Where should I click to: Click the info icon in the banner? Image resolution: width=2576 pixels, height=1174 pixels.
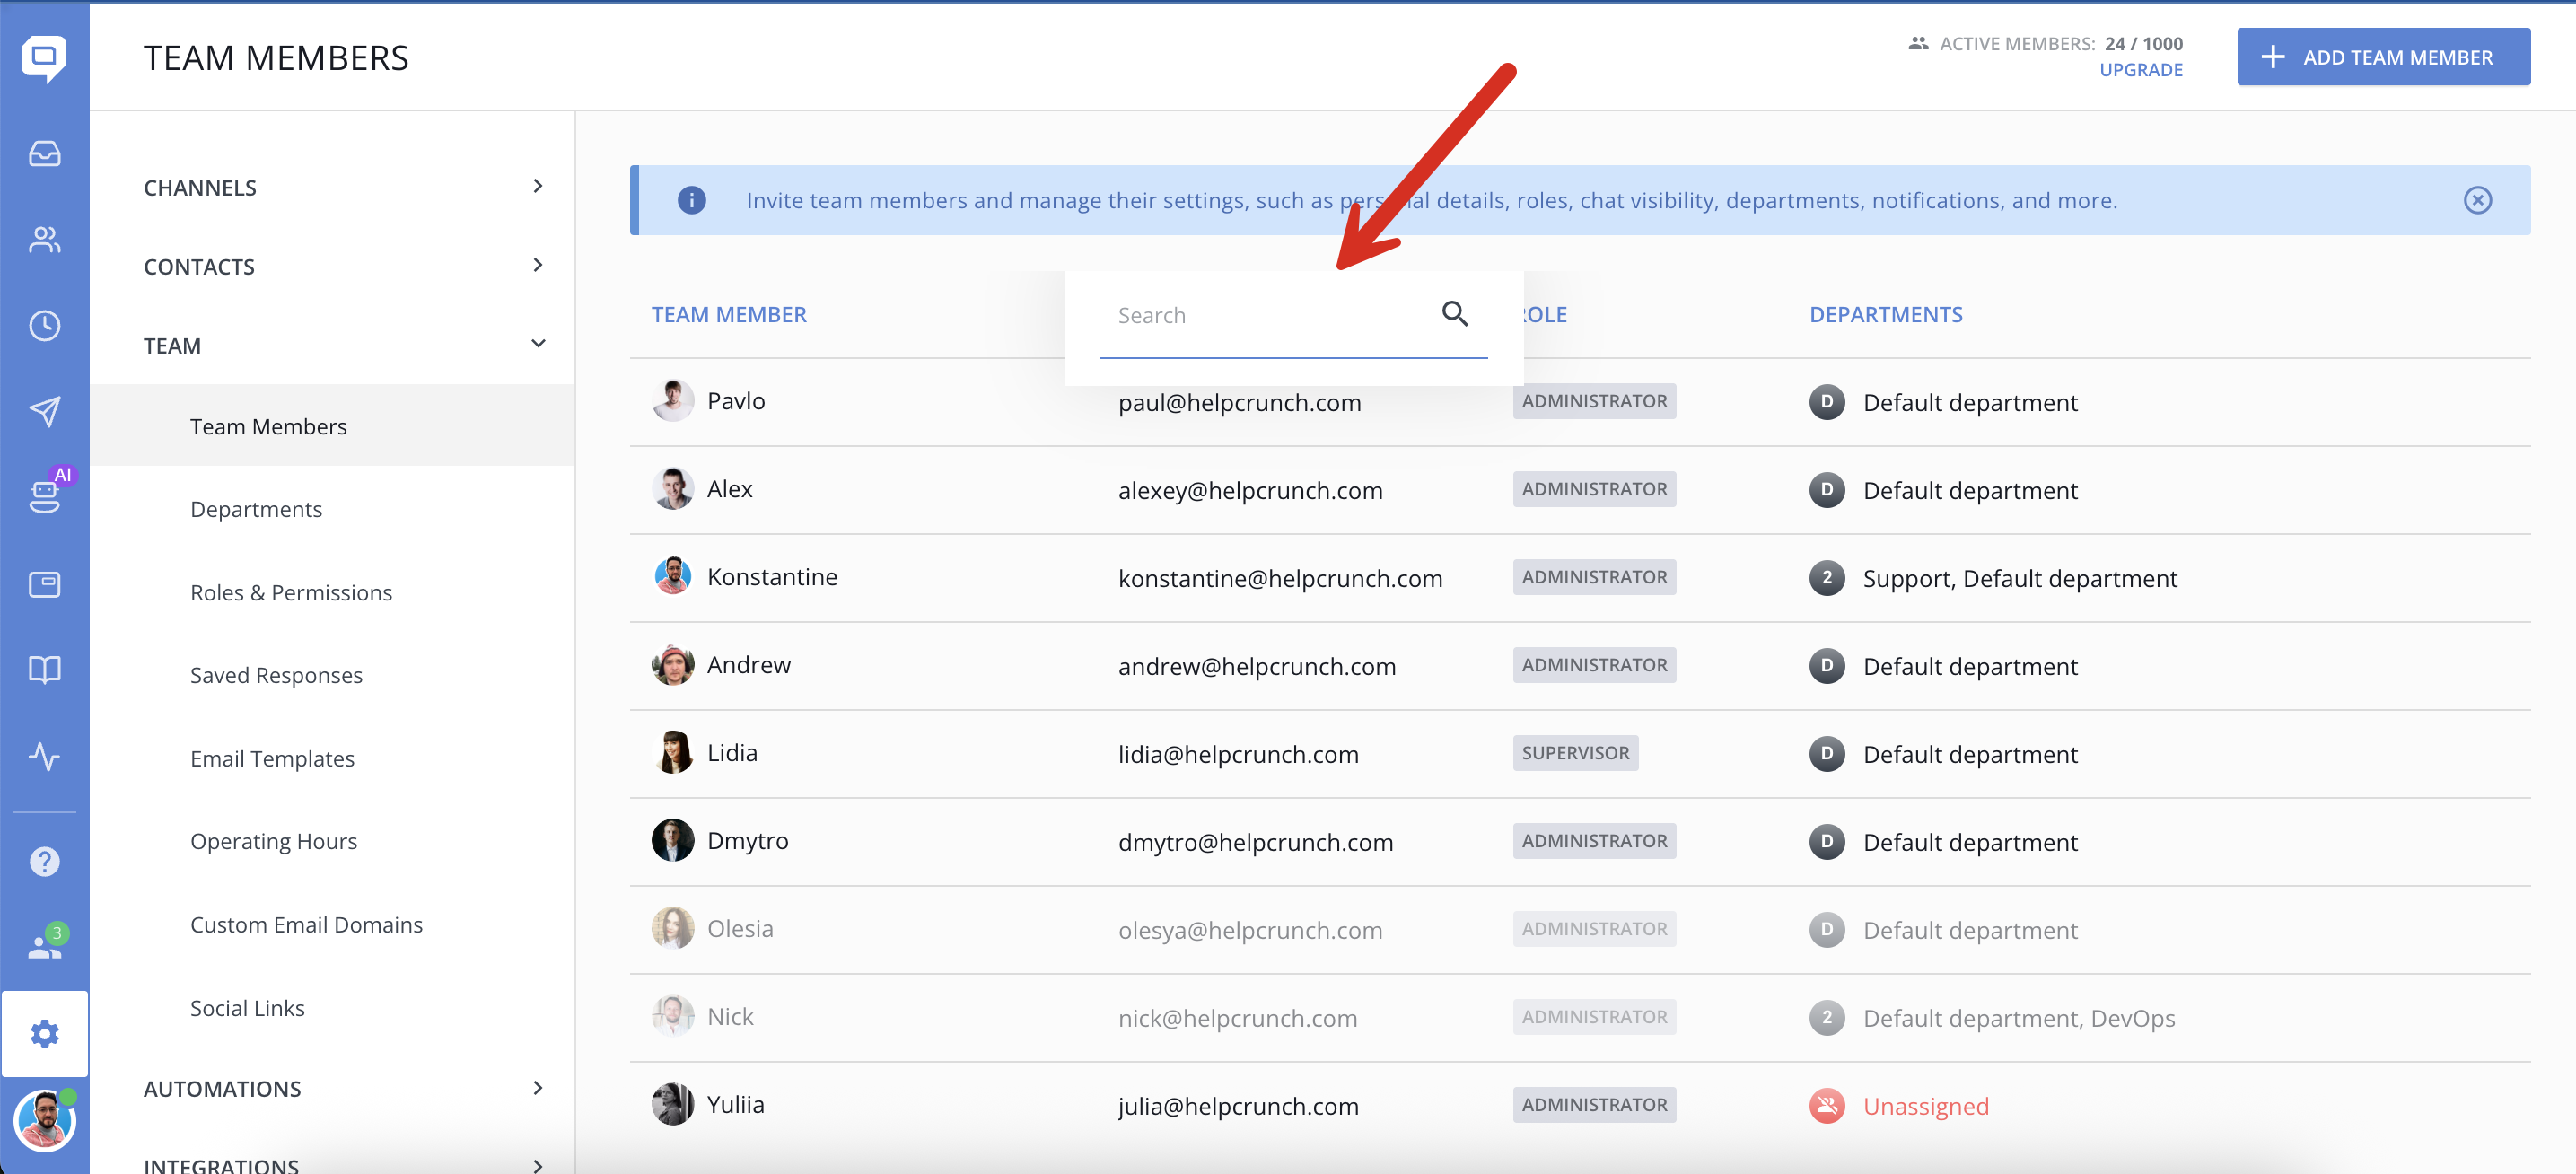point(691,200)
